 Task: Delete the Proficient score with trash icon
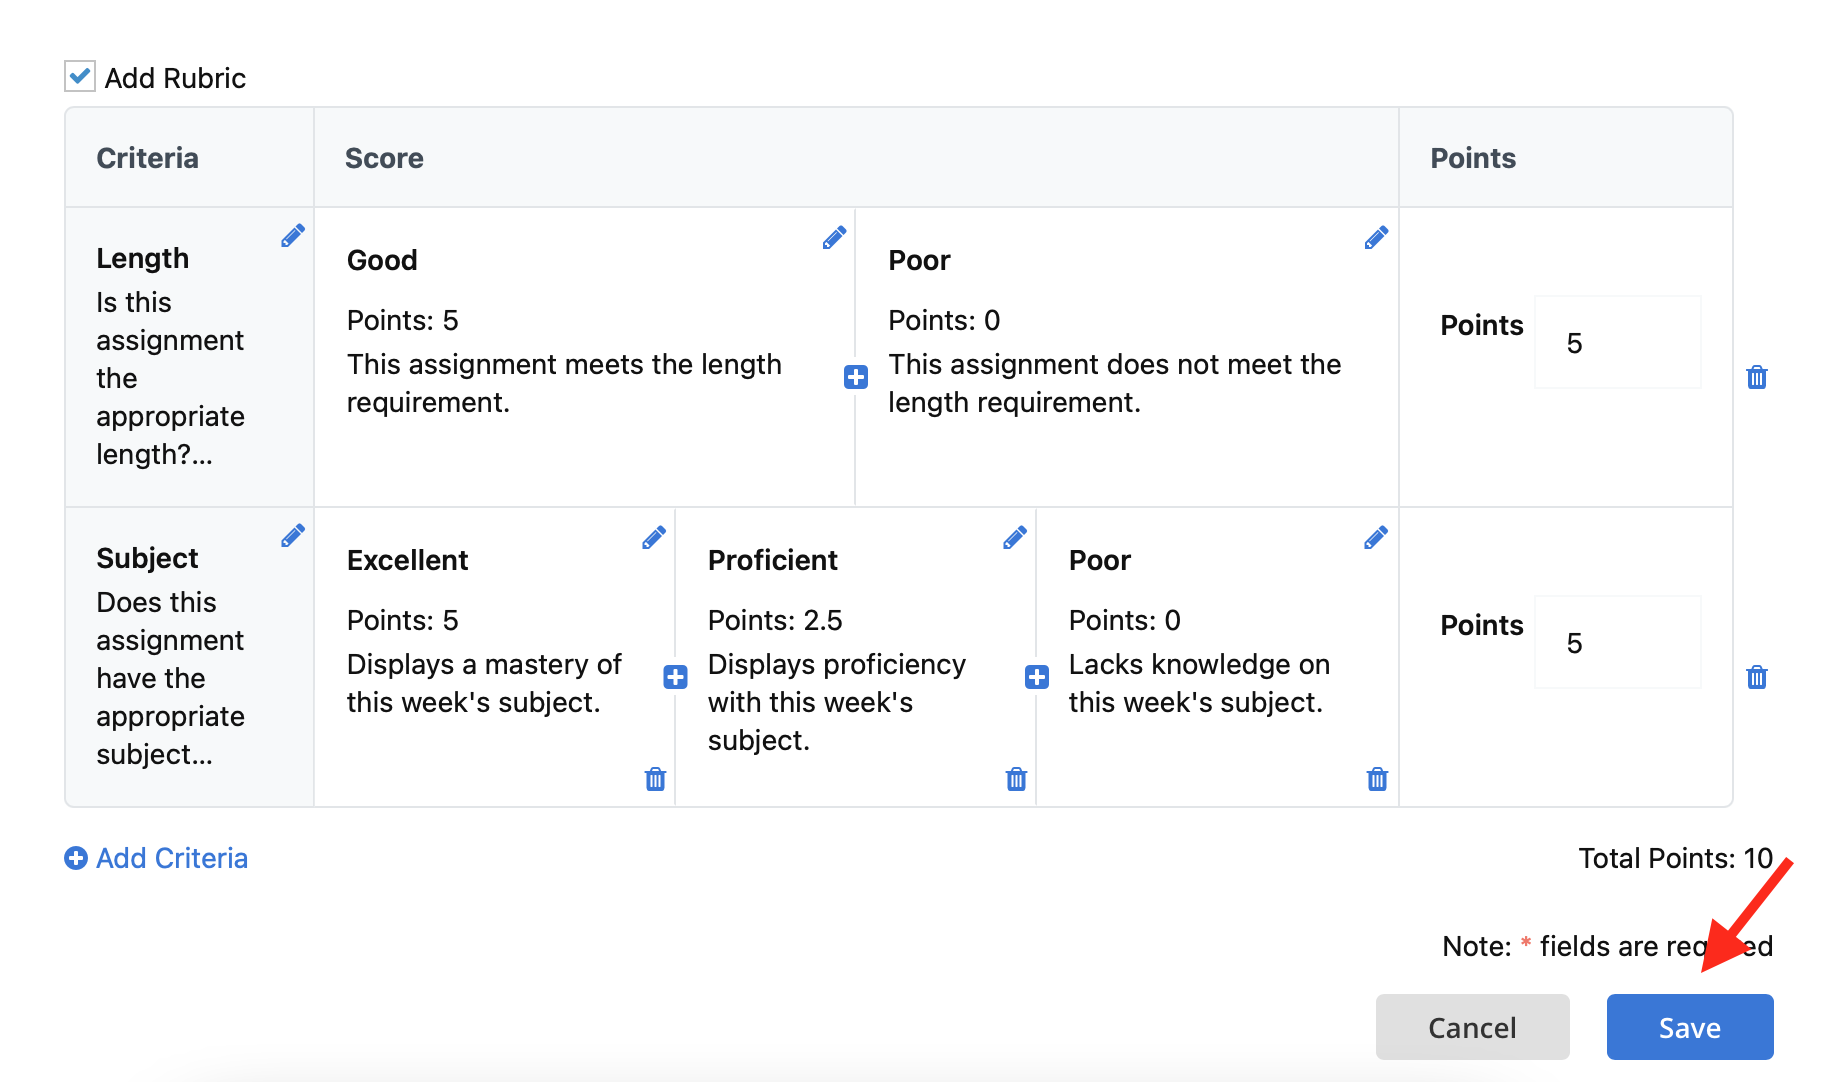(1016, 779)
